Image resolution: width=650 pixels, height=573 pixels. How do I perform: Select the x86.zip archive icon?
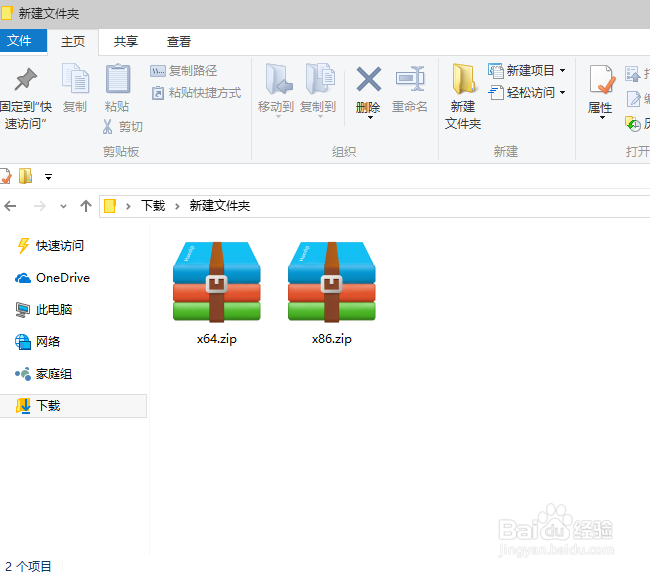pyautogui.click(x=332, y=282)
